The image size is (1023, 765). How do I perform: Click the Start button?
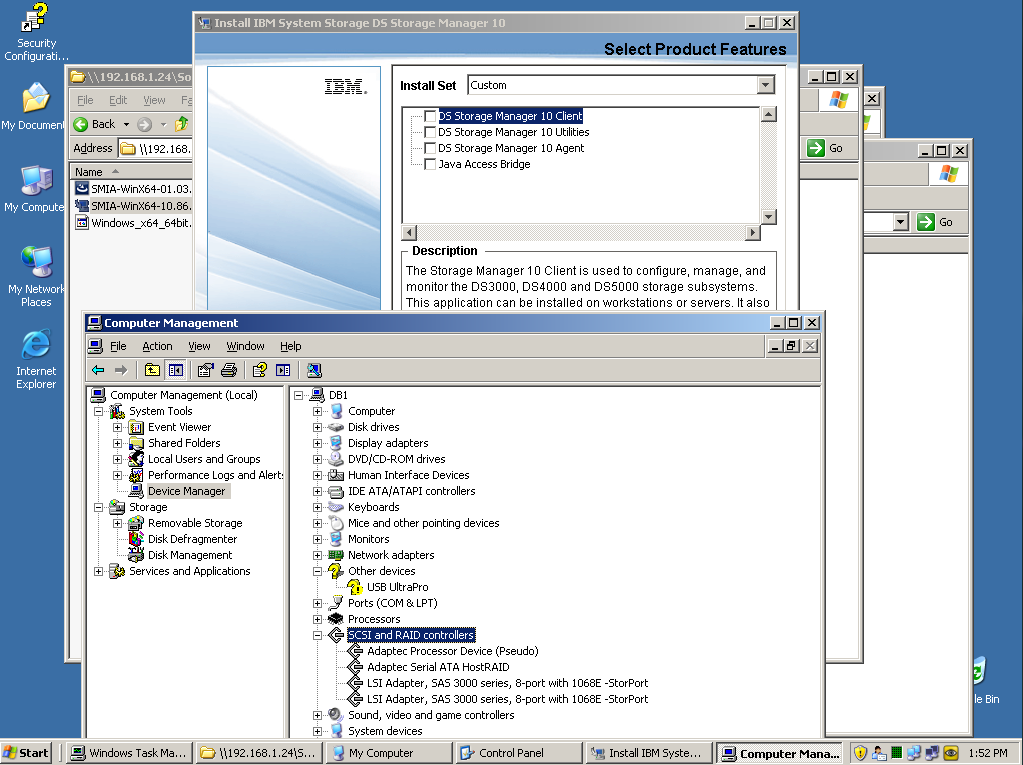[27, 753]
